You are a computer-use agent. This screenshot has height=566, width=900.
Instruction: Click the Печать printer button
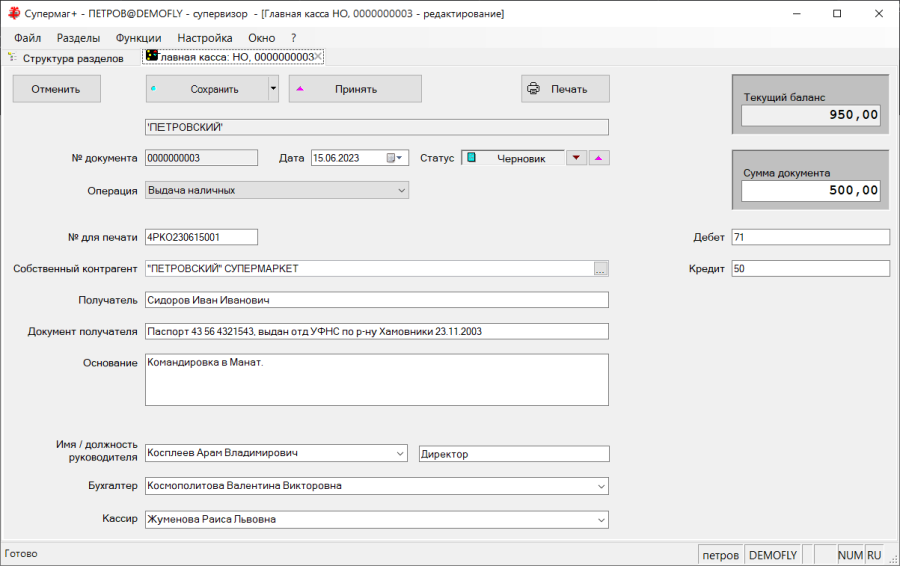coord(565,89)
